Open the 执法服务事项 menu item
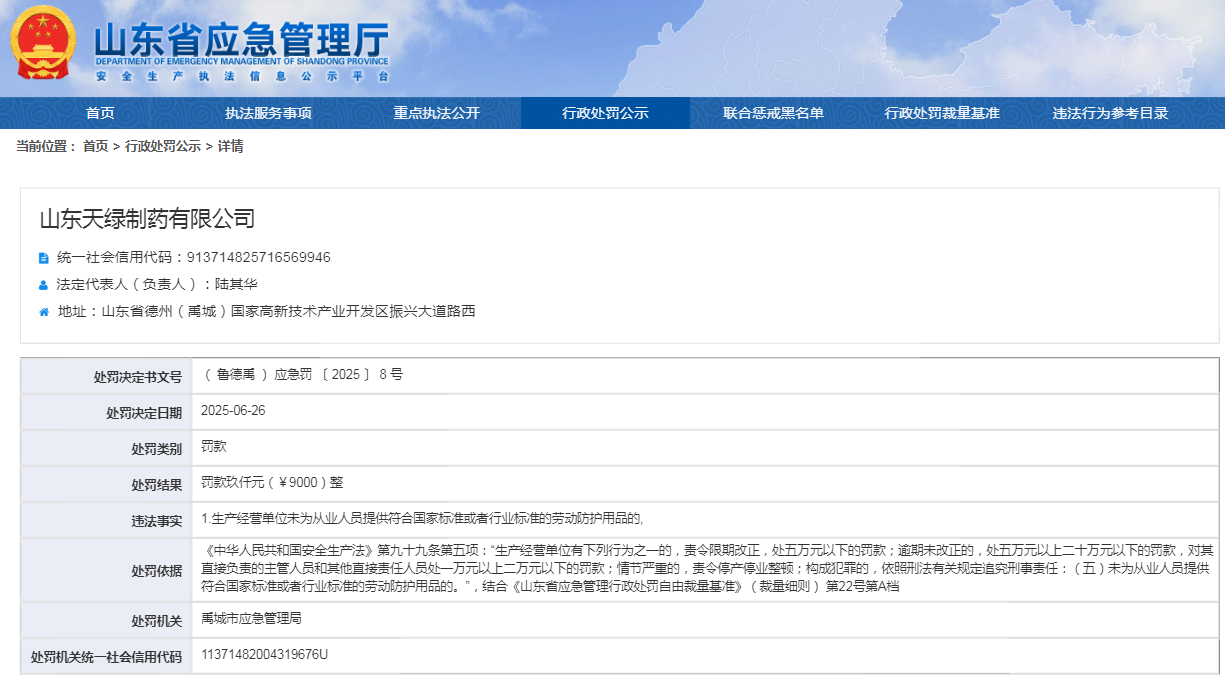 pos(268,113)
